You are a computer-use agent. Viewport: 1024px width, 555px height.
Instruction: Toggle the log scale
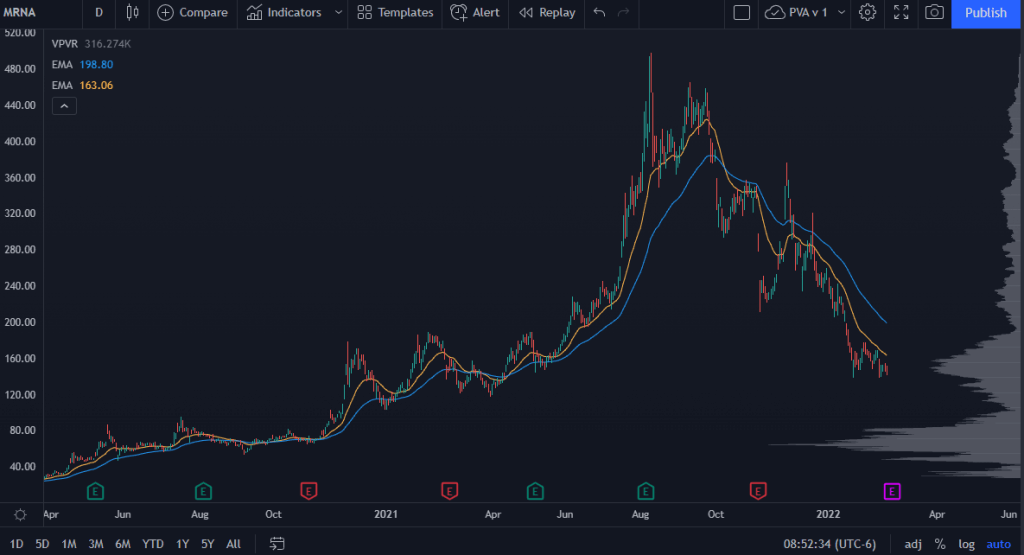967,544
